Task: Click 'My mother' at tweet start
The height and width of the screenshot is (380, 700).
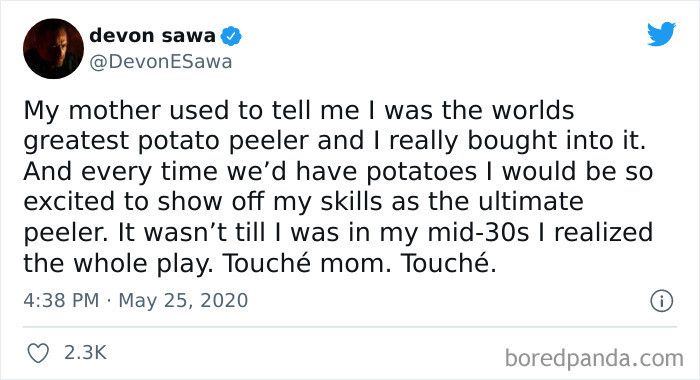Action: click(92, 110)
